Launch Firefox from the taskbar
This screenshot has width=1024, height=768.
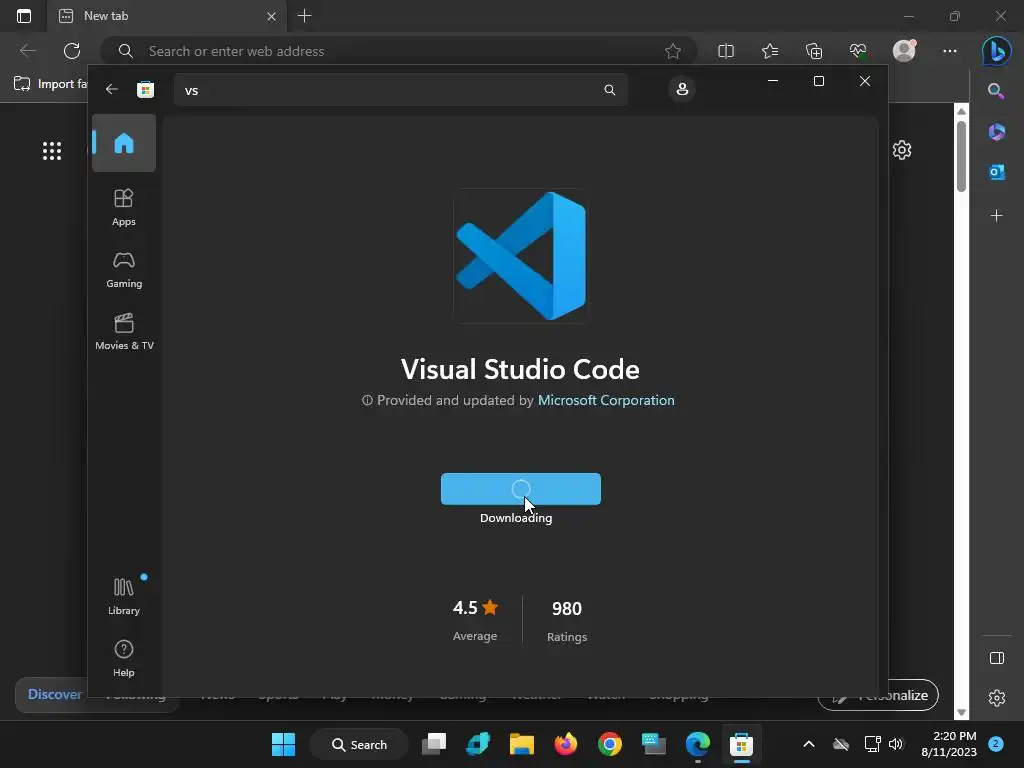(x=566, y=744)
